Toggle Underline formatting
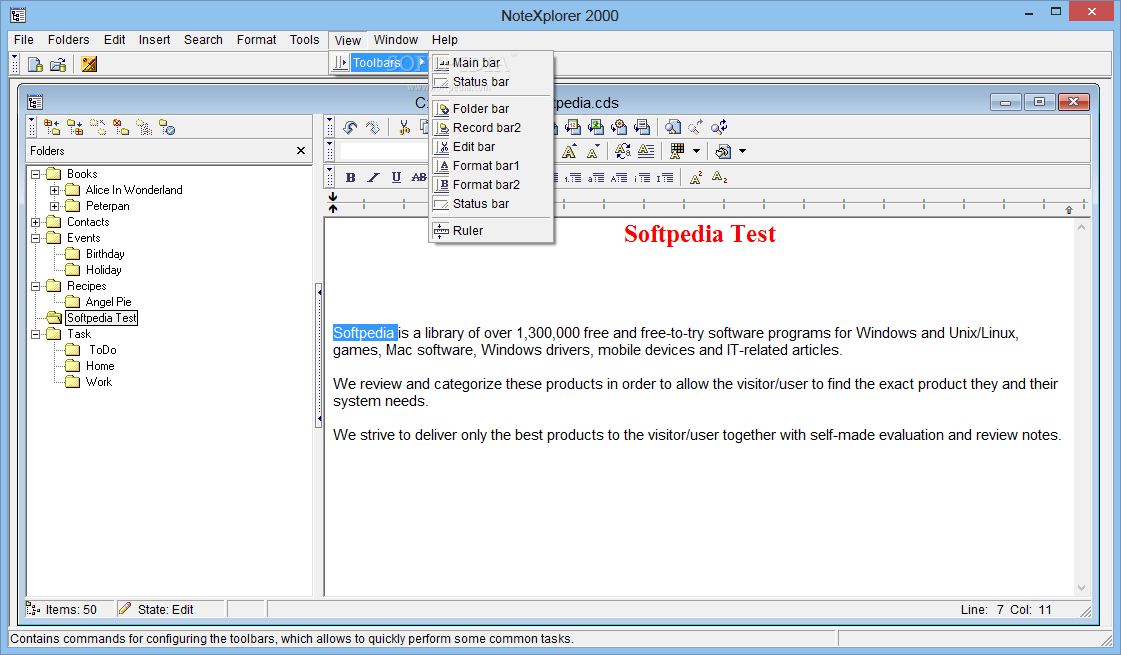 [x=396, y=177]
